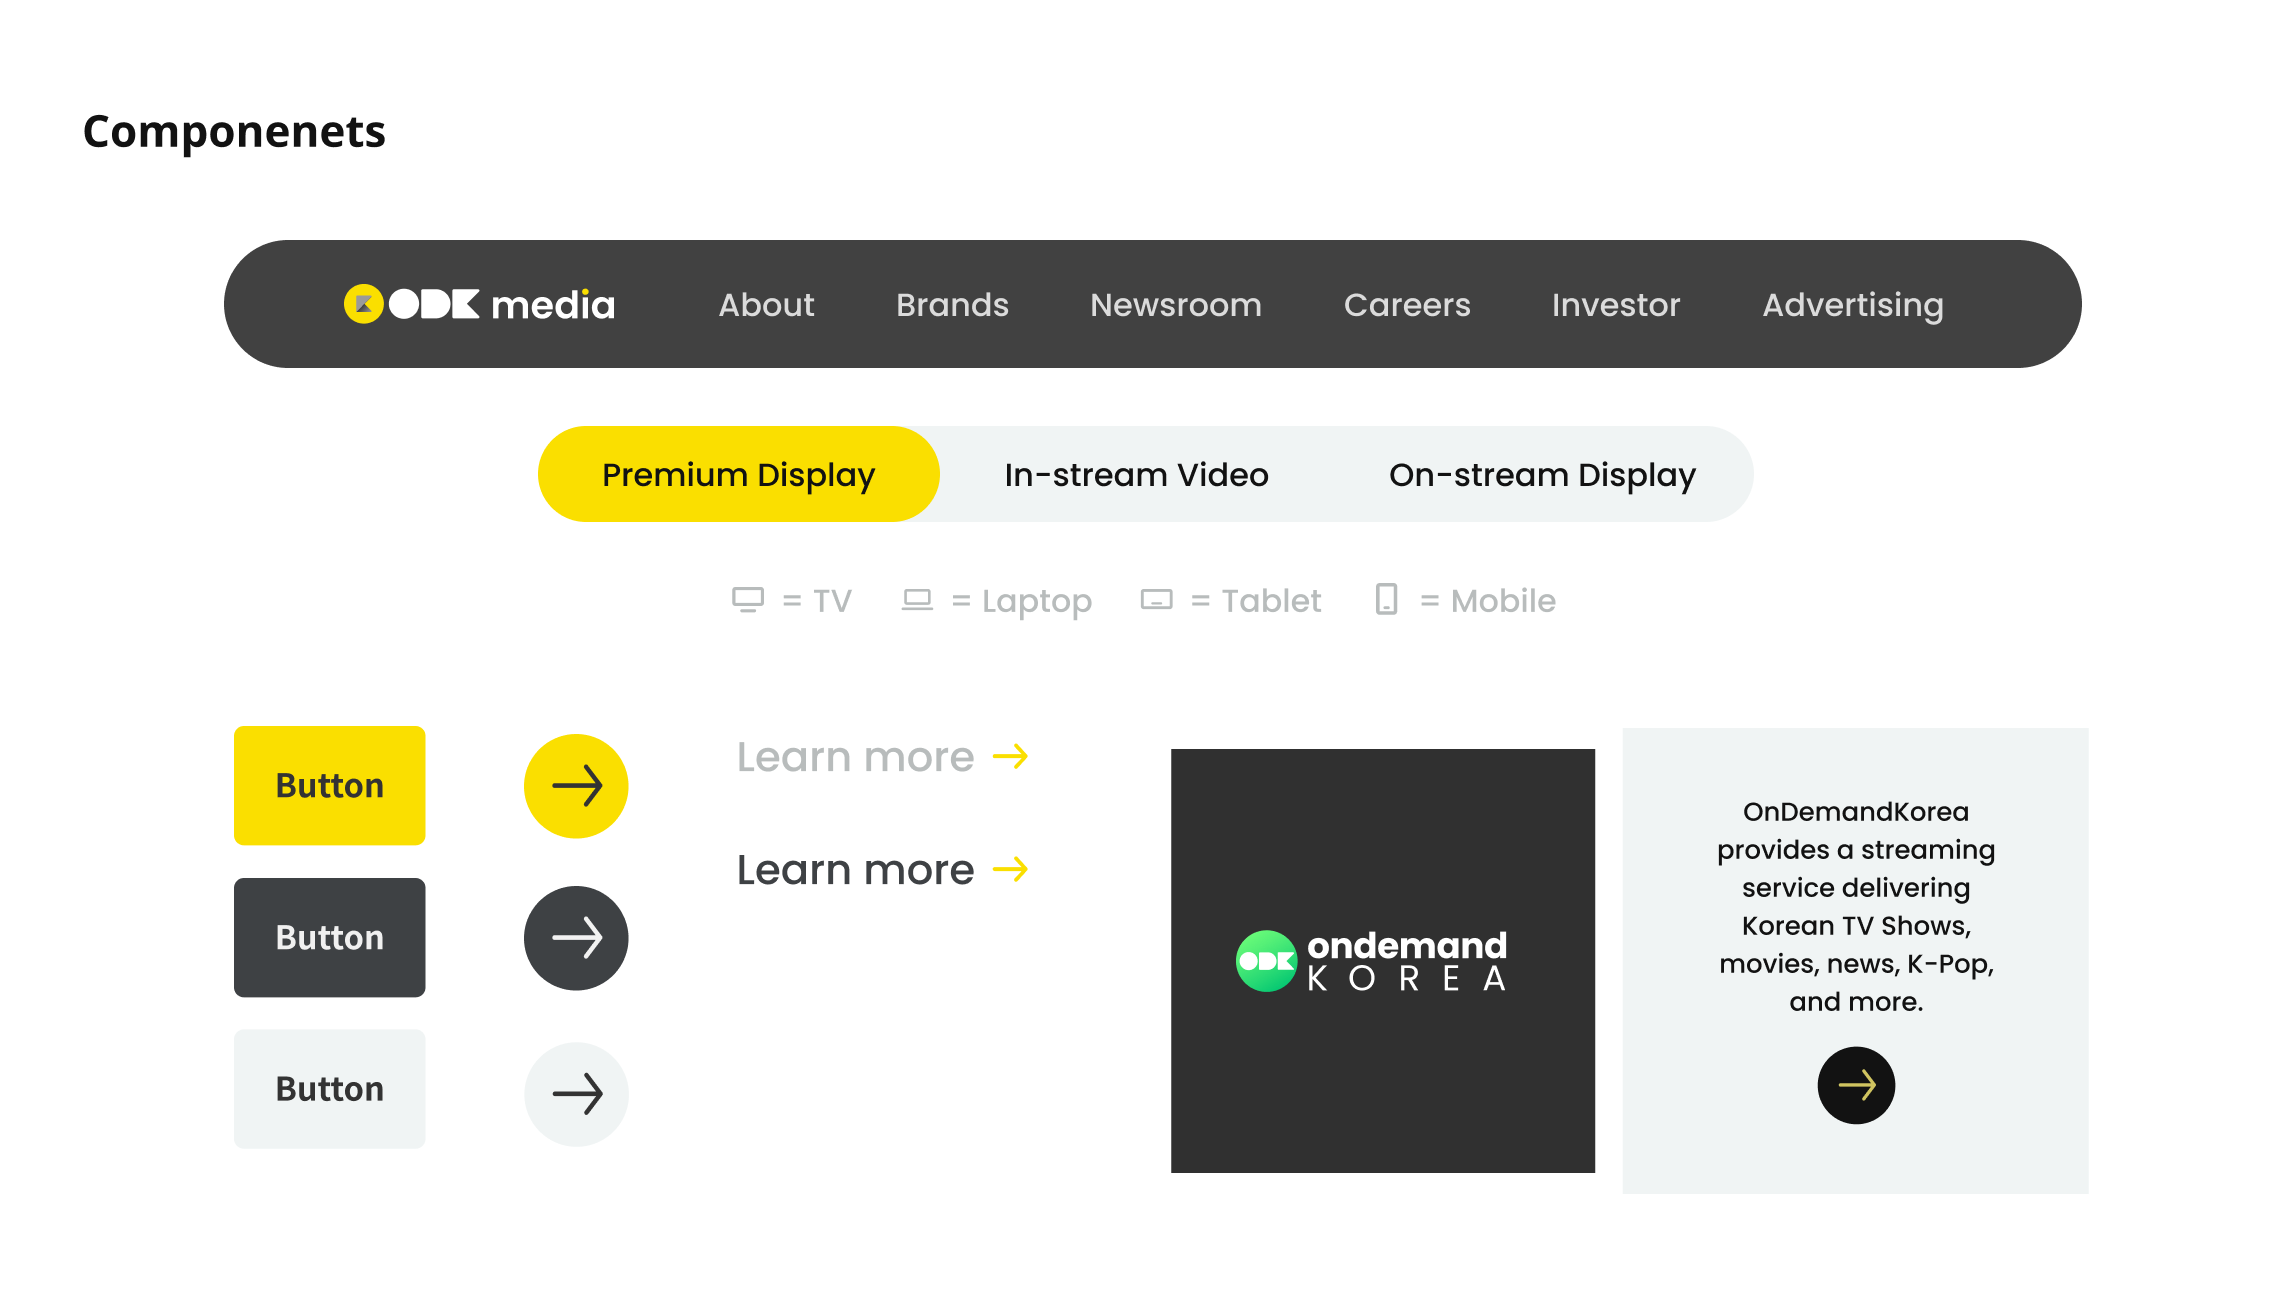Click the Mobile phone icon
2292x1300 pixels.
click(x=1386, y=599)
